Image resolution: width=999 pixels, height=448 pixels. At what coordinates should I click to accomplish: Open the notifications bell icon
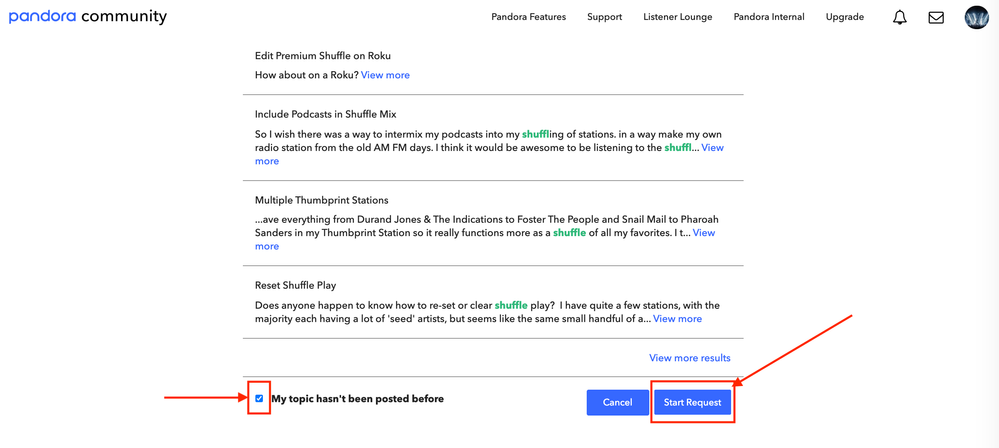(x=900, y=17)
